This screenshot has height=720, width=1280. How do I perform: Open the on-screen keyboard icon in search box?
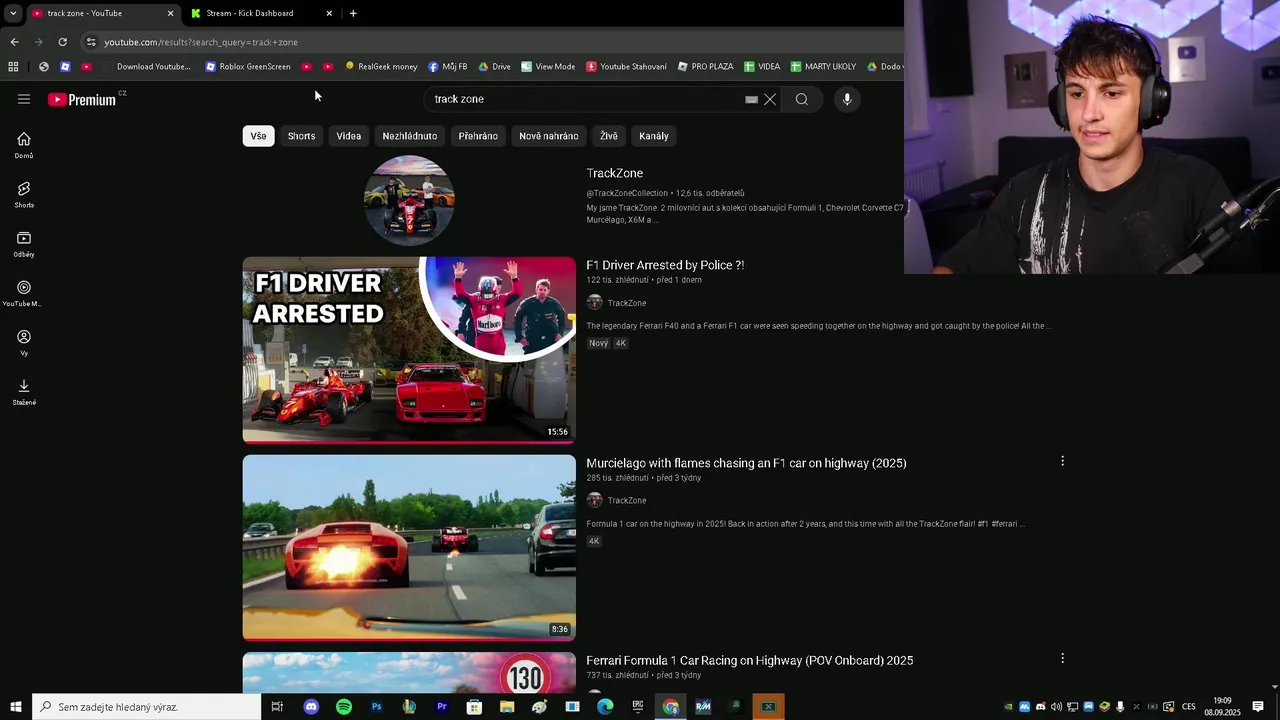tap(751, 99)
